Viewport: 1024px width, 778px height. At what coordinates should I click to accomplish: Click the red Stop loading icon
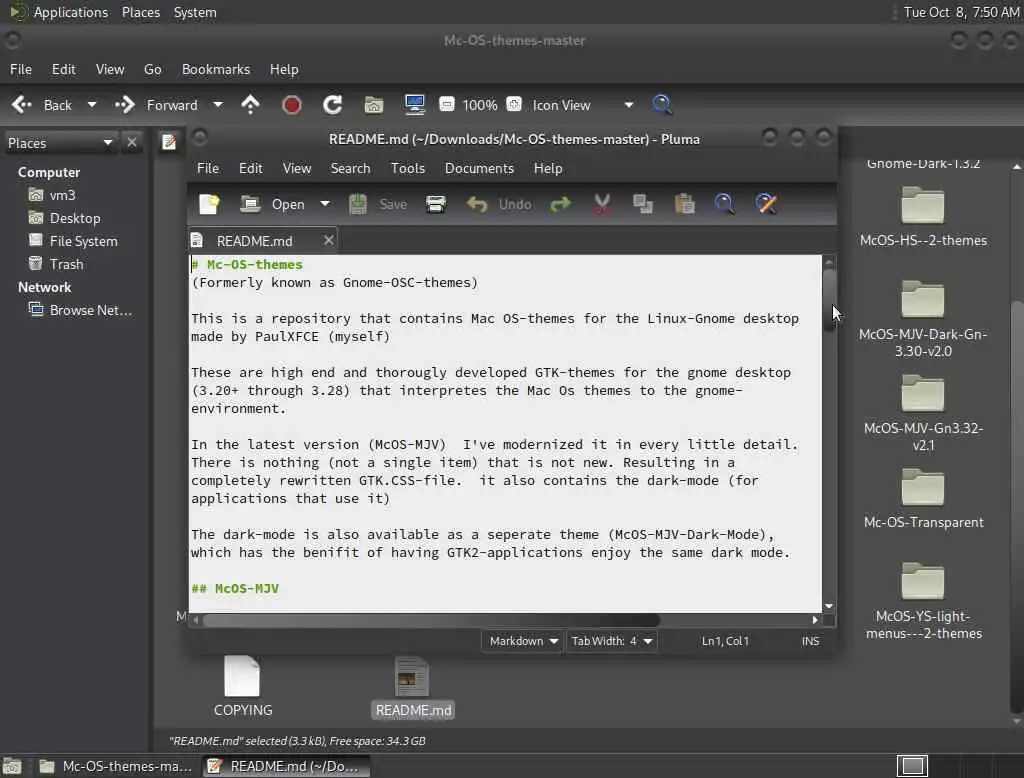[291, 105]
